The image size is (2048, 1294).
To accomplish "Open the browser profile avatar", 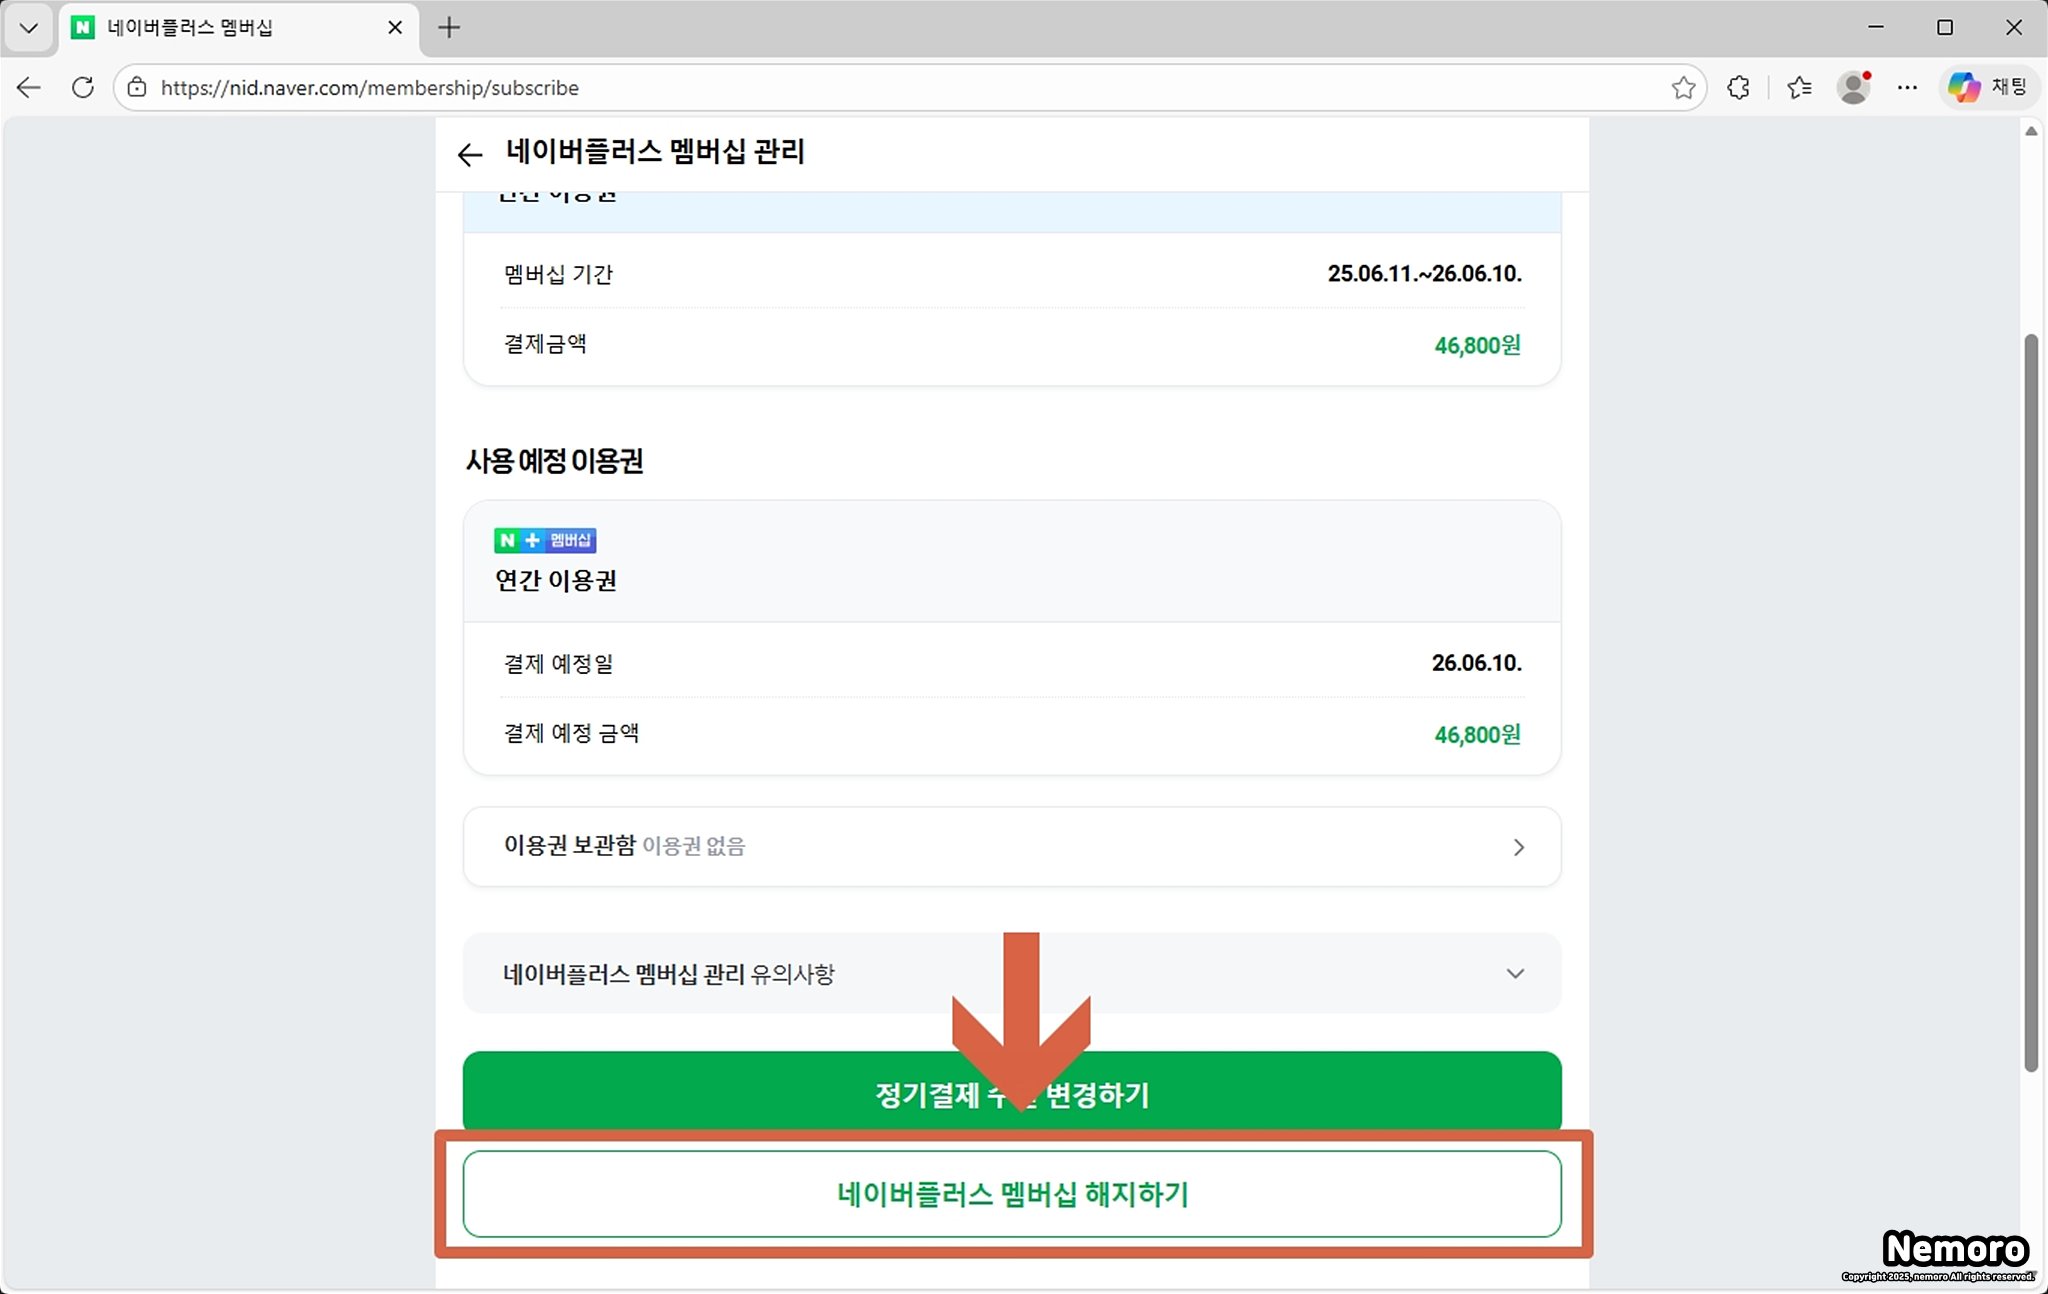I will [1853, 88].
